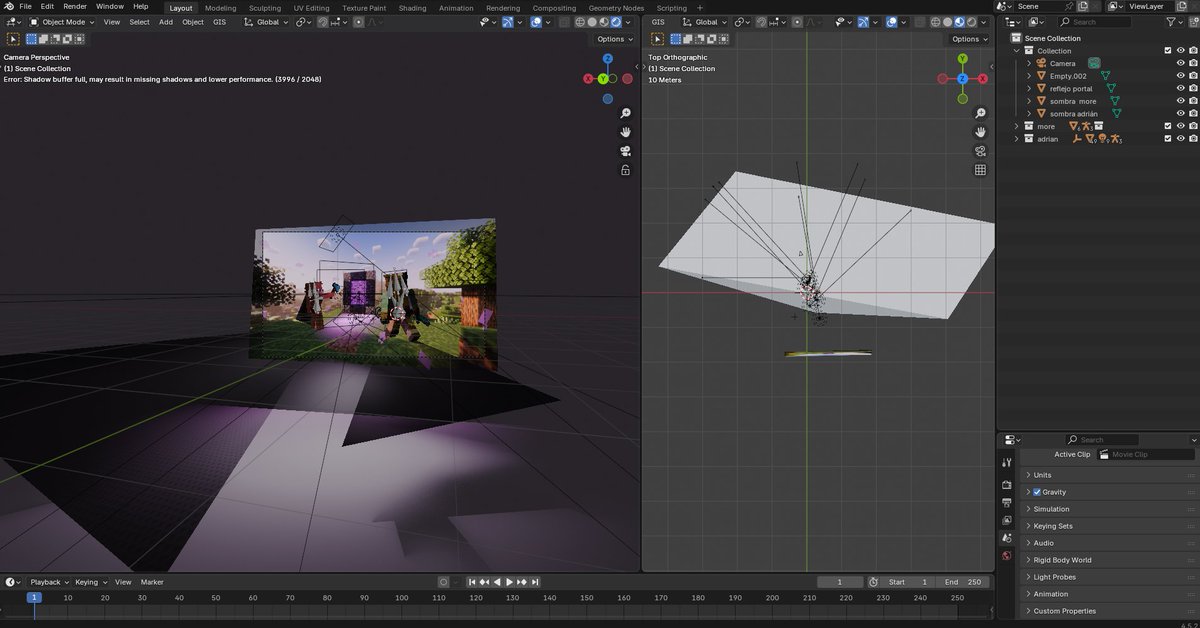Open the Window menu

[x=110, y=6]
